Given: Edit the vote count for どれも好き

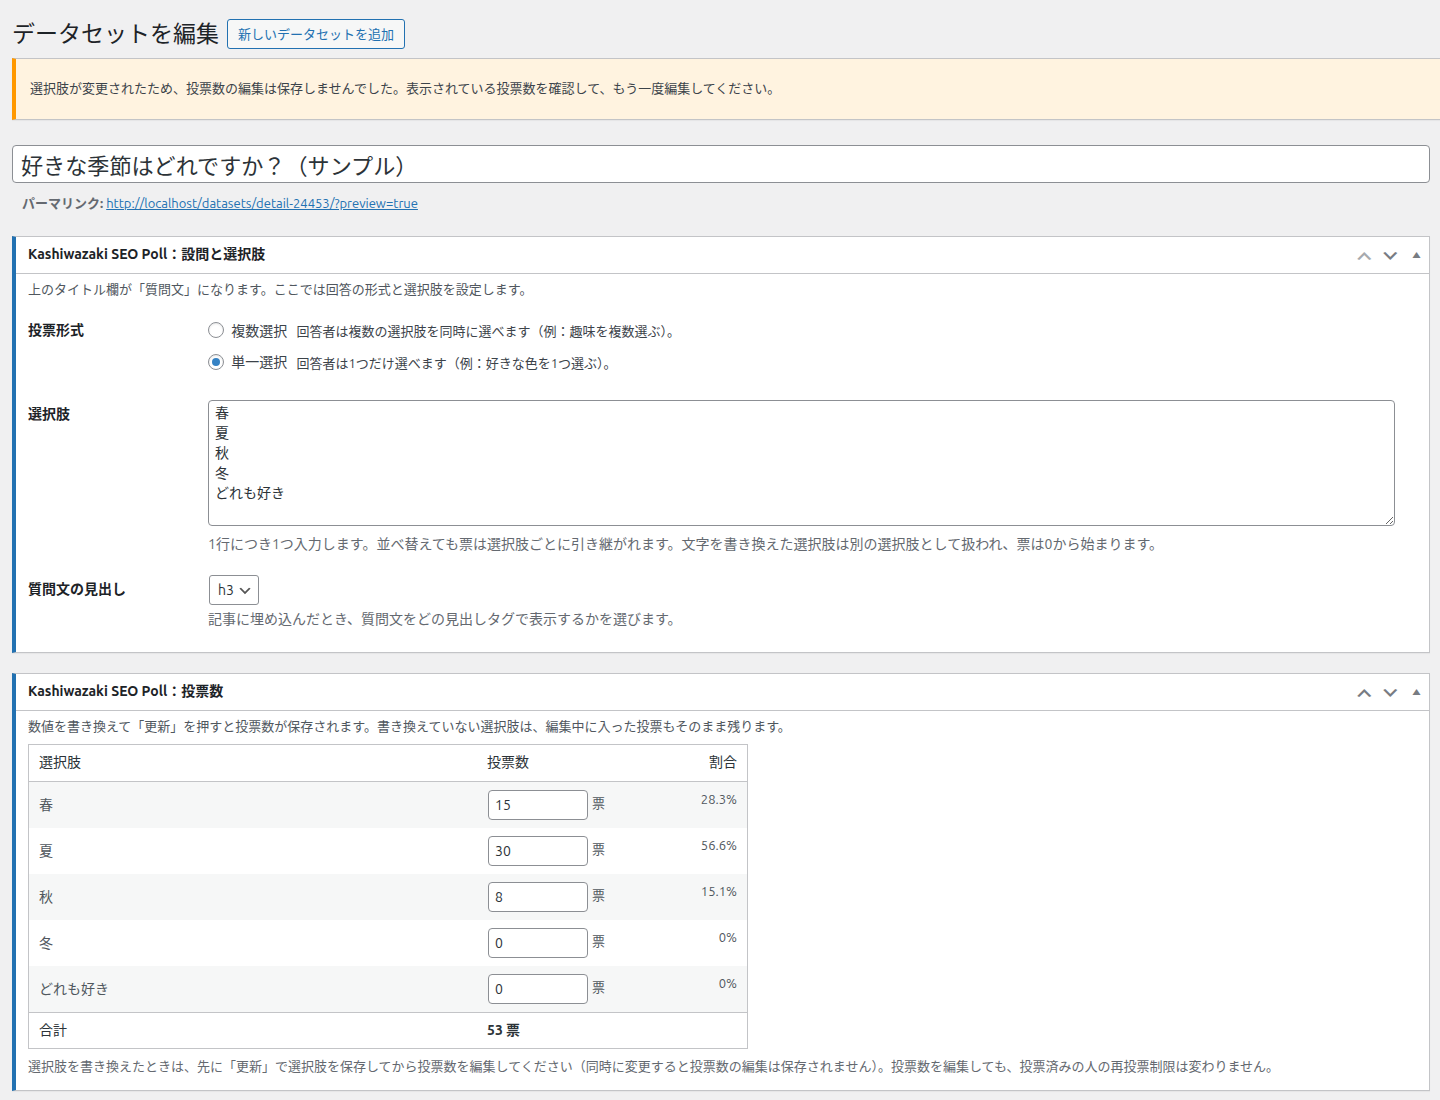Looking at the screenshot, I should (x=538, y=989).
